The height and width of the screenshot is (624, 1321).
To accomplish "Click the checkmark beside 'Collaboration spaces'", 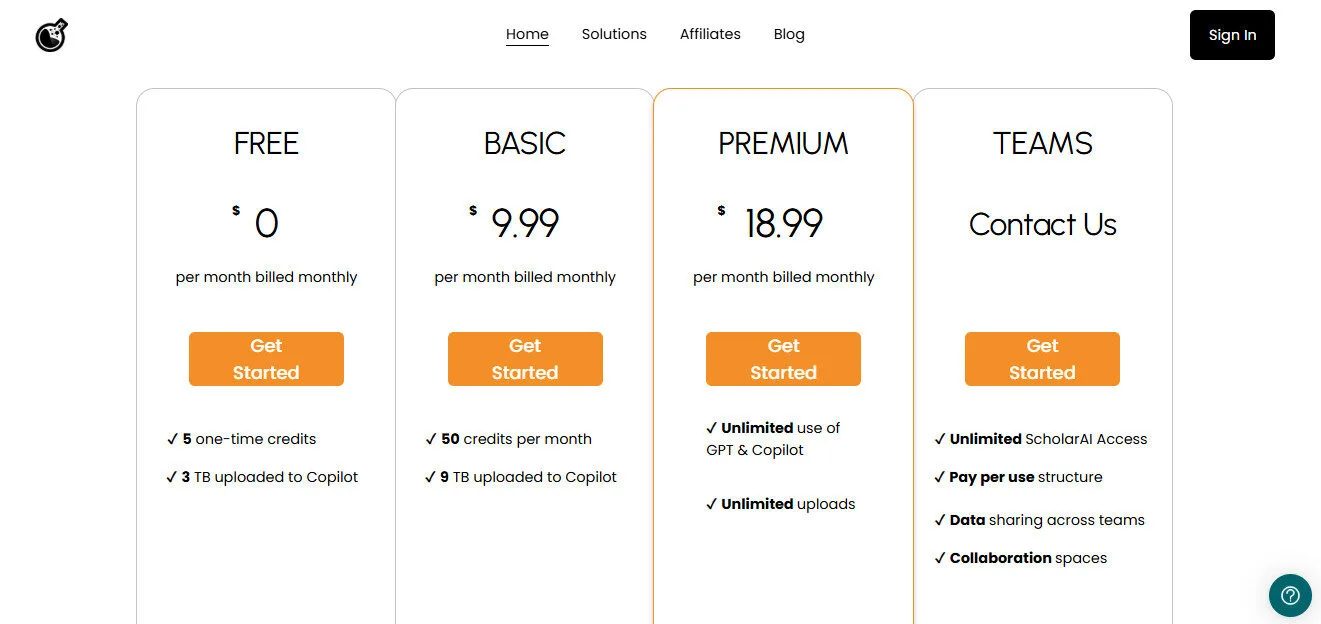I will pyautogui.click(x=940, y=558).
